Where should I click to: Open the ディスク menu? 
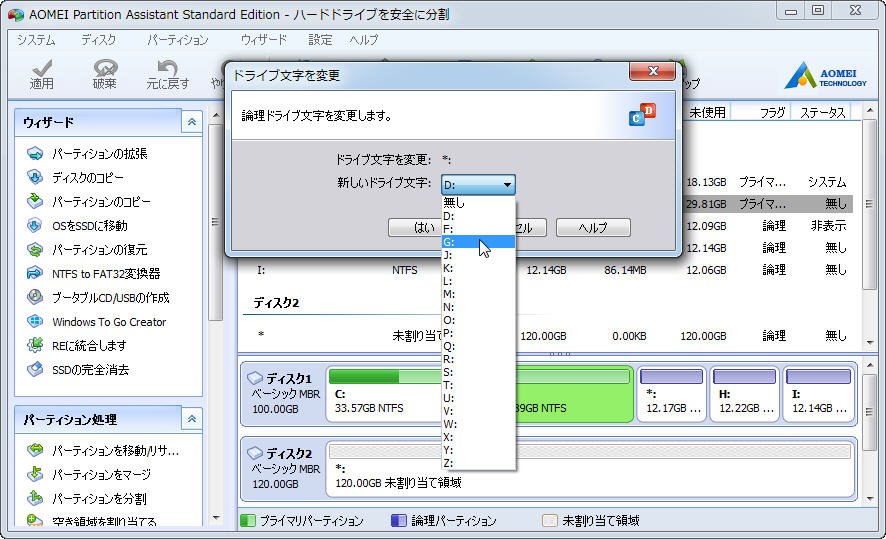pos(98,40)
